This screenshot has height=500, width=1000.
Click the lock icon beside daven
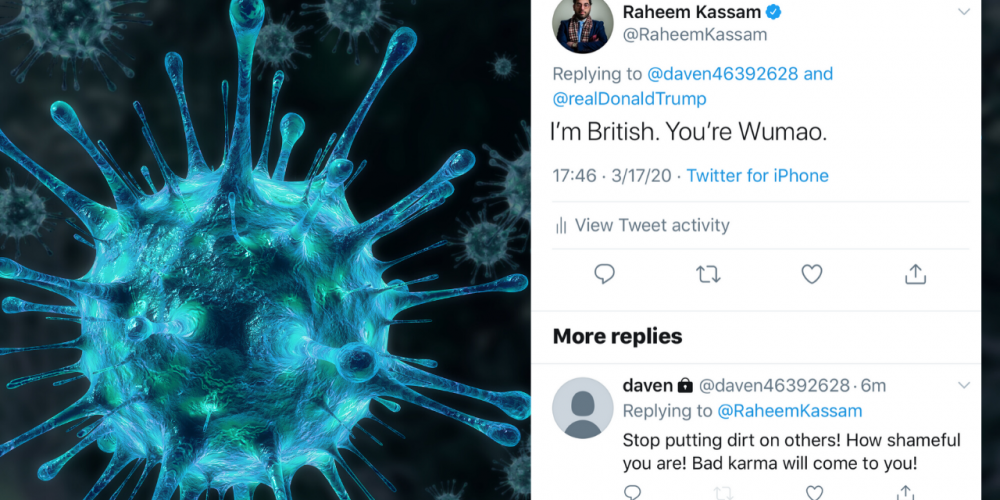pos(685,385)
